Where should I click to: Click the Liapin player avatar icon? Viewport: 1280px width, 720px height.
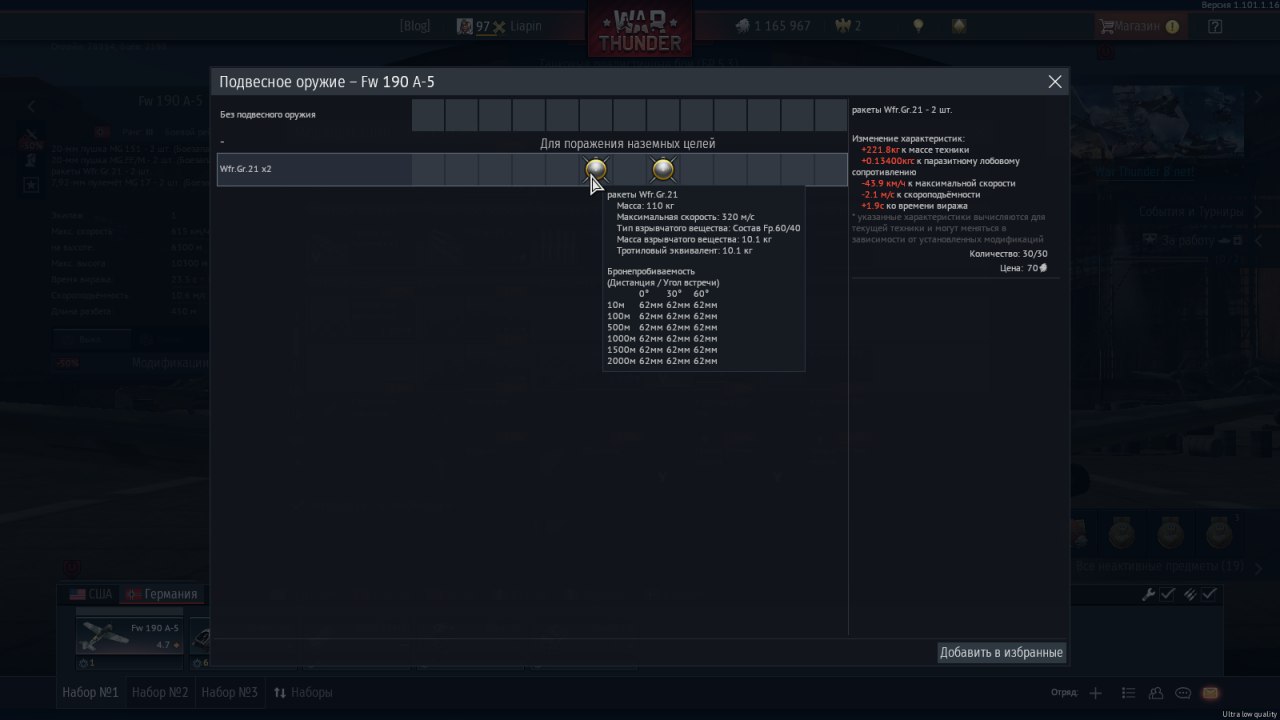point(465,26)
